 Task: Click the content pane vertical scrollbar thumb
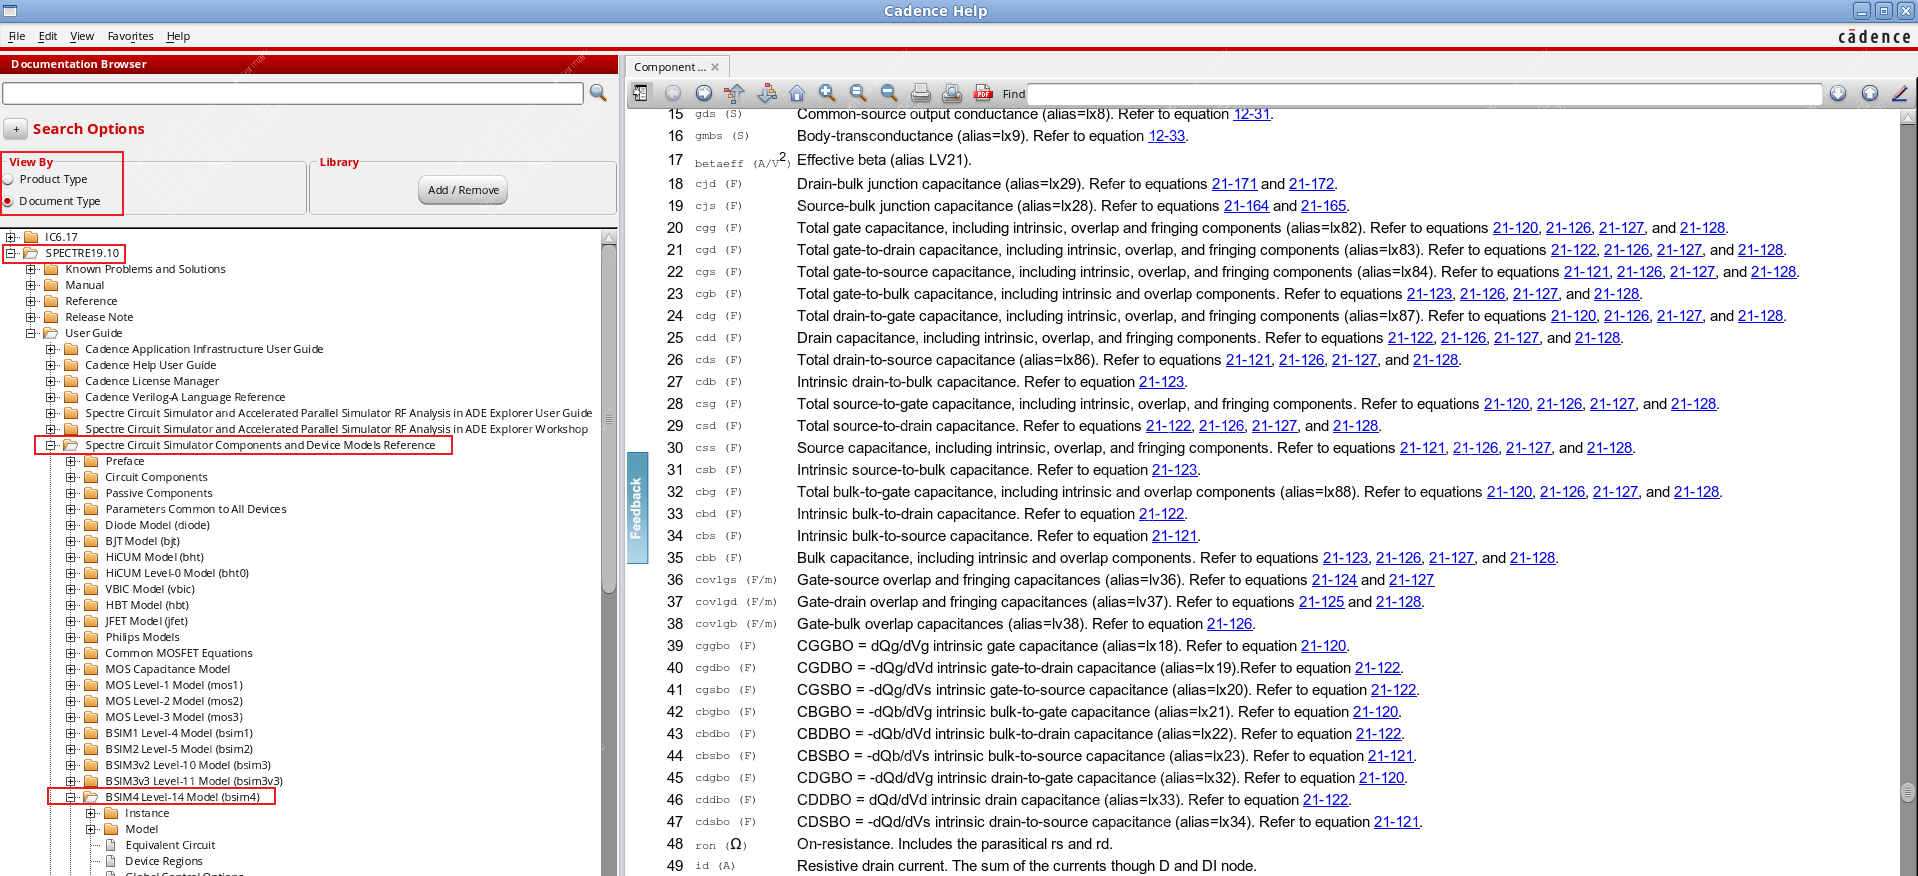(1908, 793)
